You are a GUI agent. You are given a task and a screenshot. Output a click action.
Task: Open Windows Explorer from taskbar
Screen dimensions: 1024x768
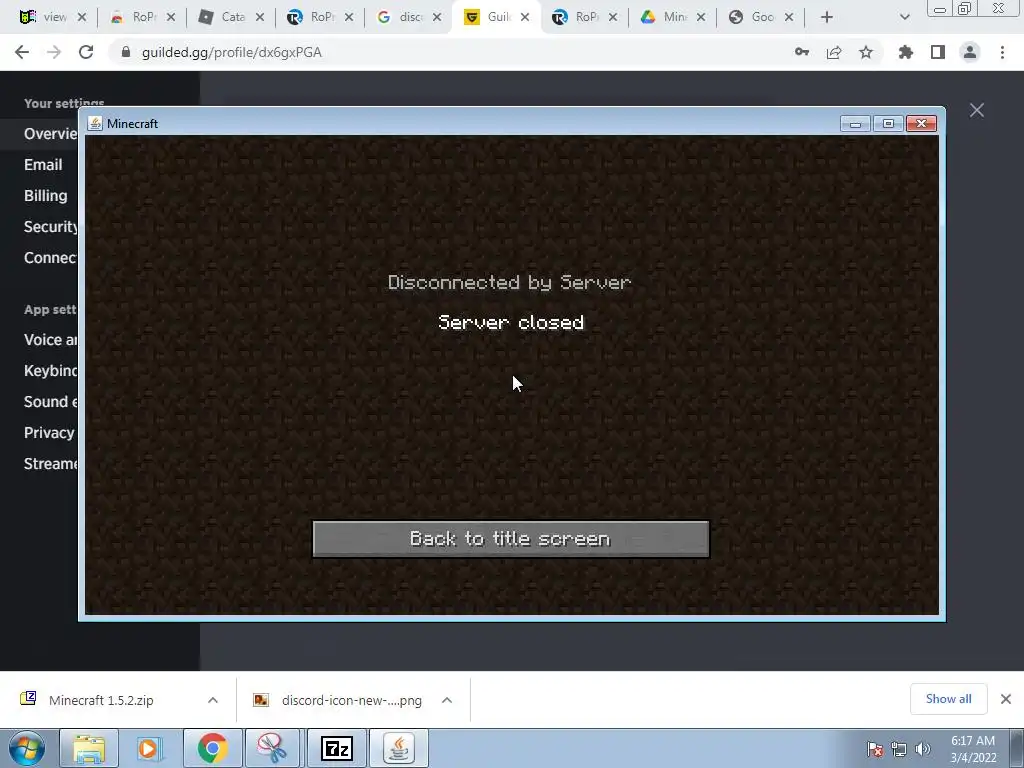(89, 748)
